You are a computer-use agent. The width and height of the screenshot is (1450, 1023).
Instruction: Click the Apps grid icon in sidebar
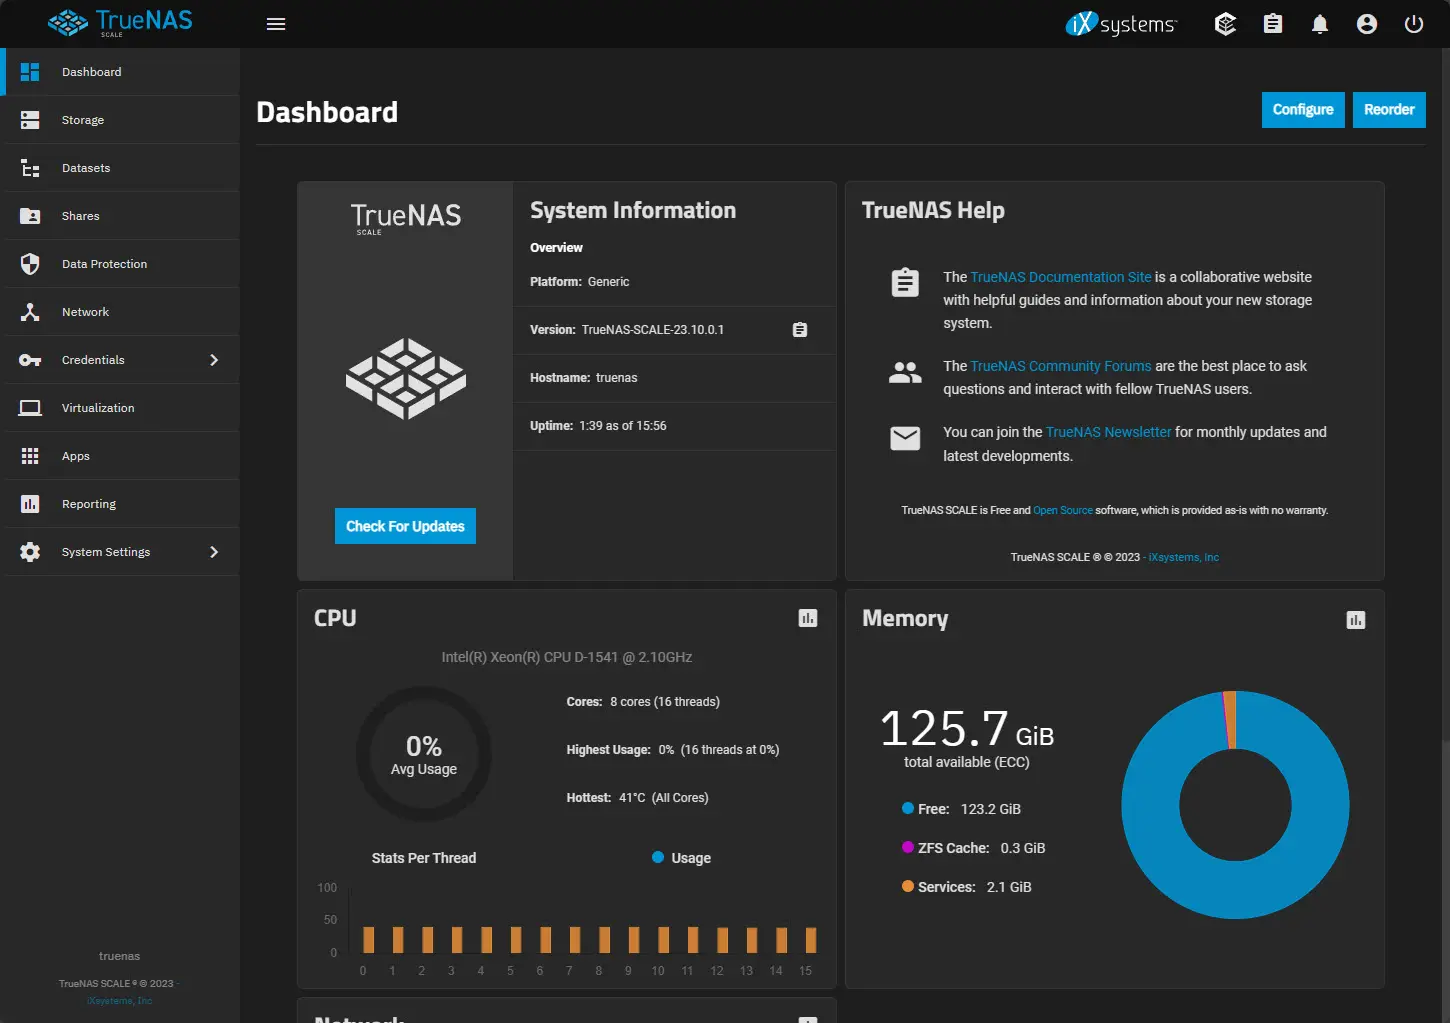[30, 456]
